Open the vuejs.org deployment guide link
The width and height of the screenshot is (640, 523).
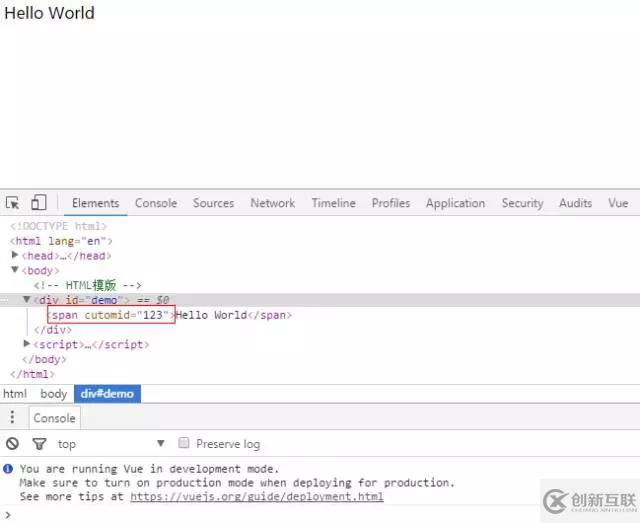click(256, 497)
